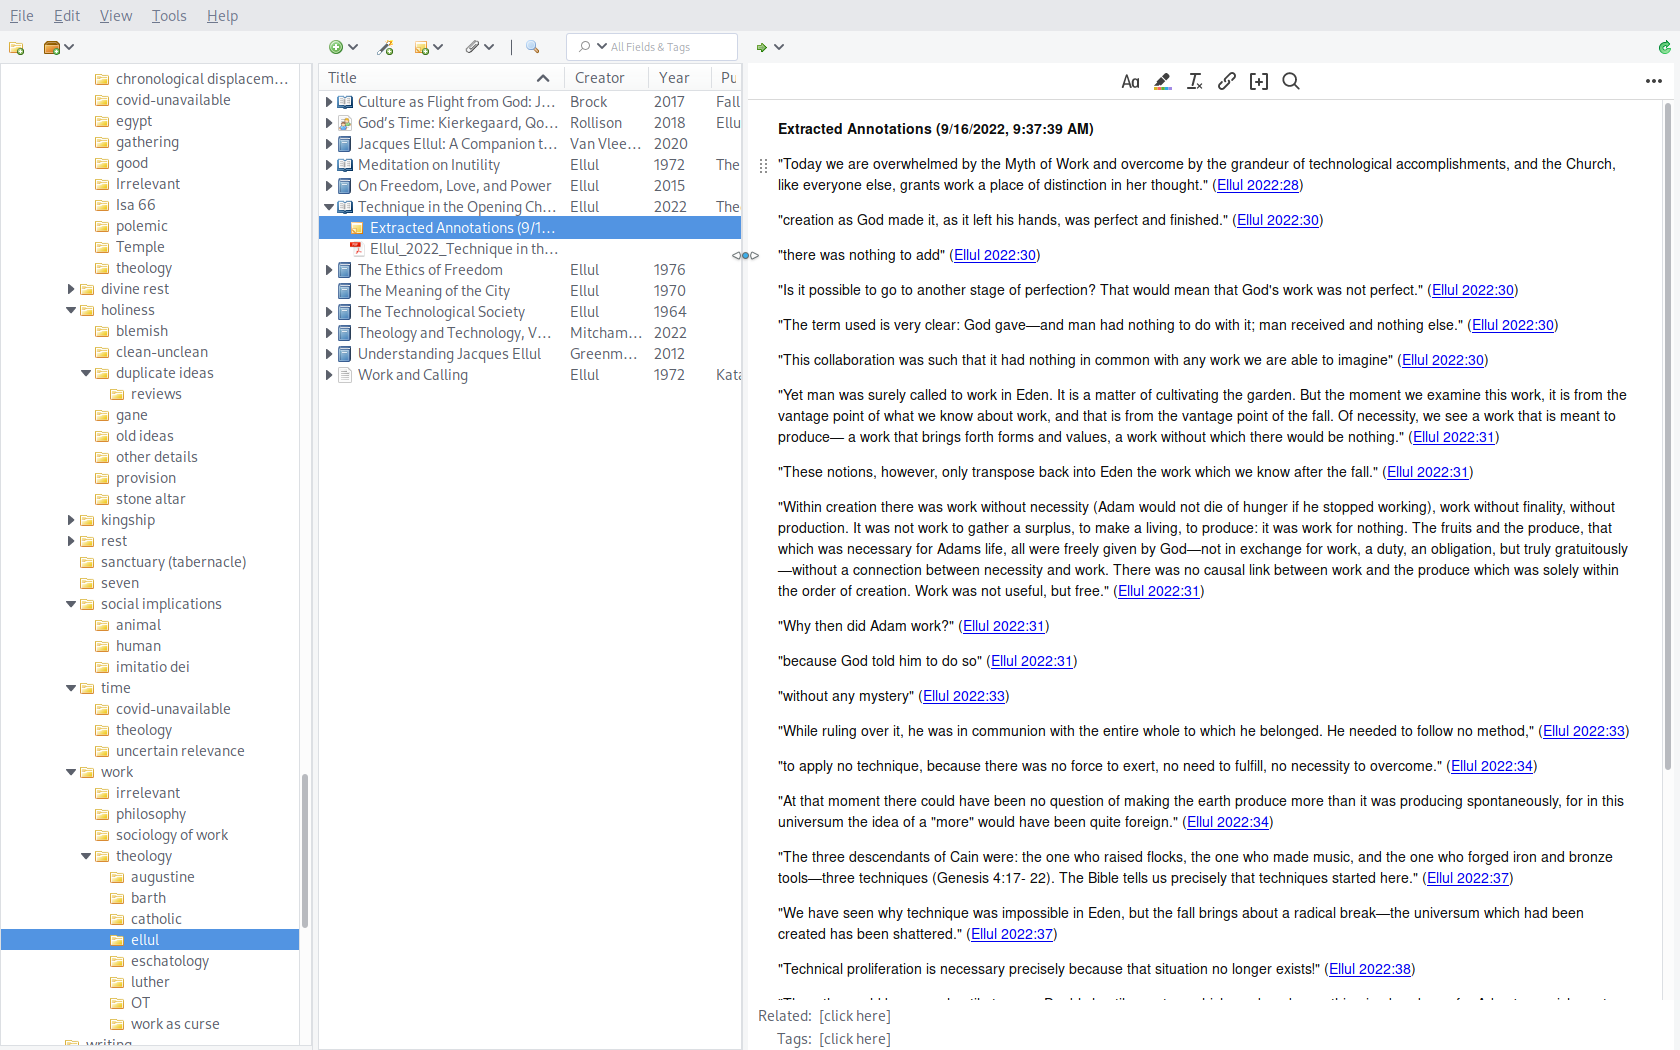Image resolution: width=1680 pixels, height=1050 pixels.
Task: Click the highlight color marker icon
Action: 1162,82
